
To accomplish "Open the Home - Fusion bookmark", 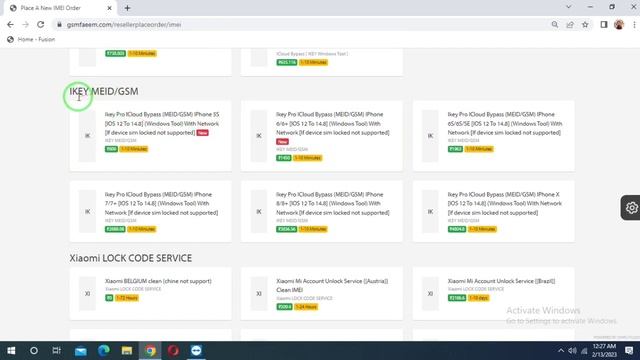I will (31, 39).
